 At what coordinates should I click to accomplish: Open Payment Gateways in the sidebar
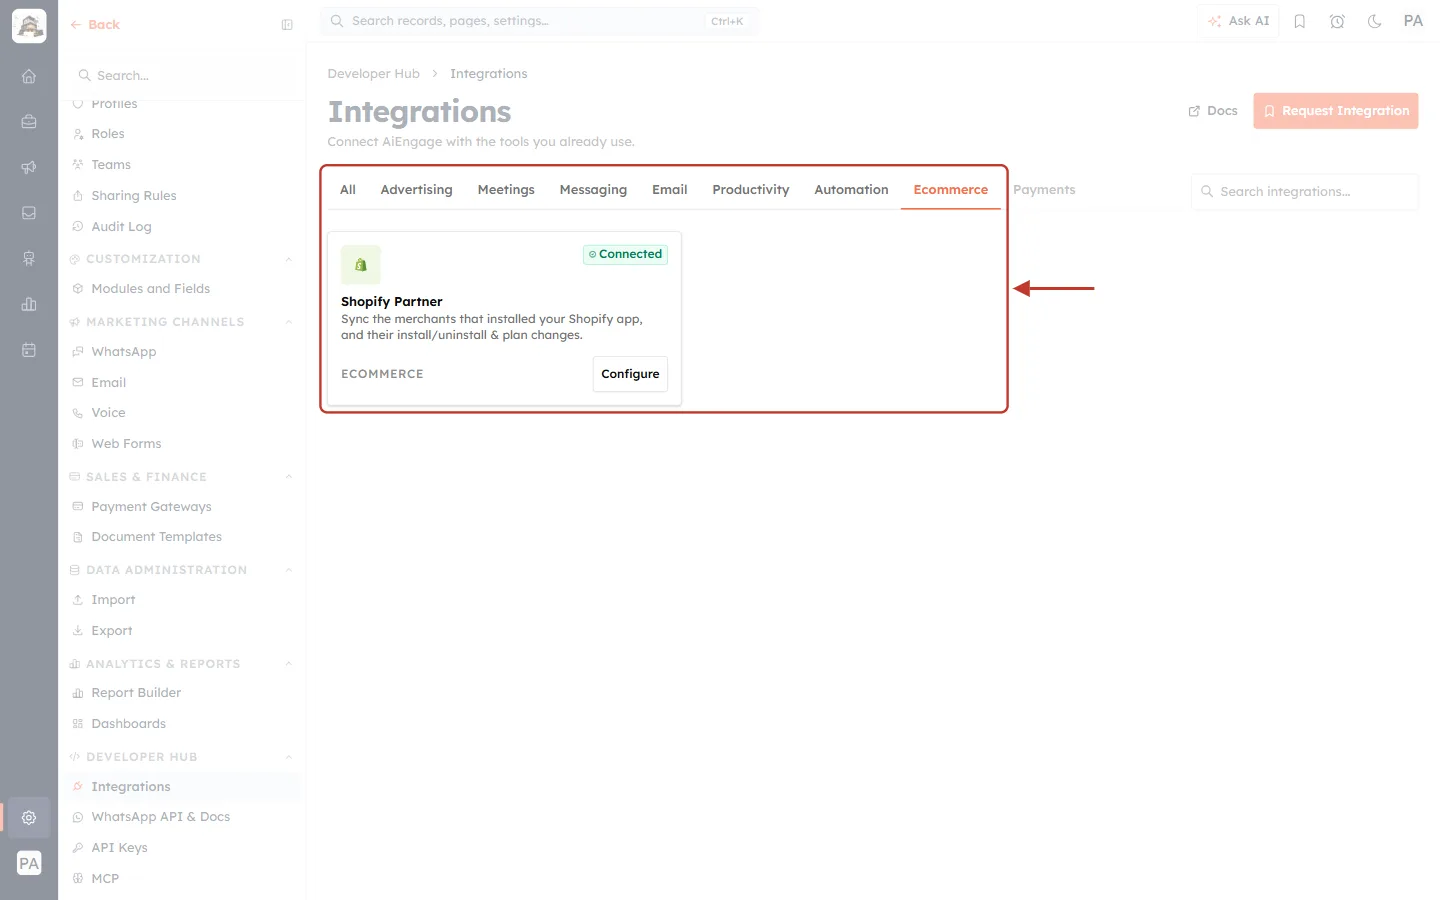(151, 507)
